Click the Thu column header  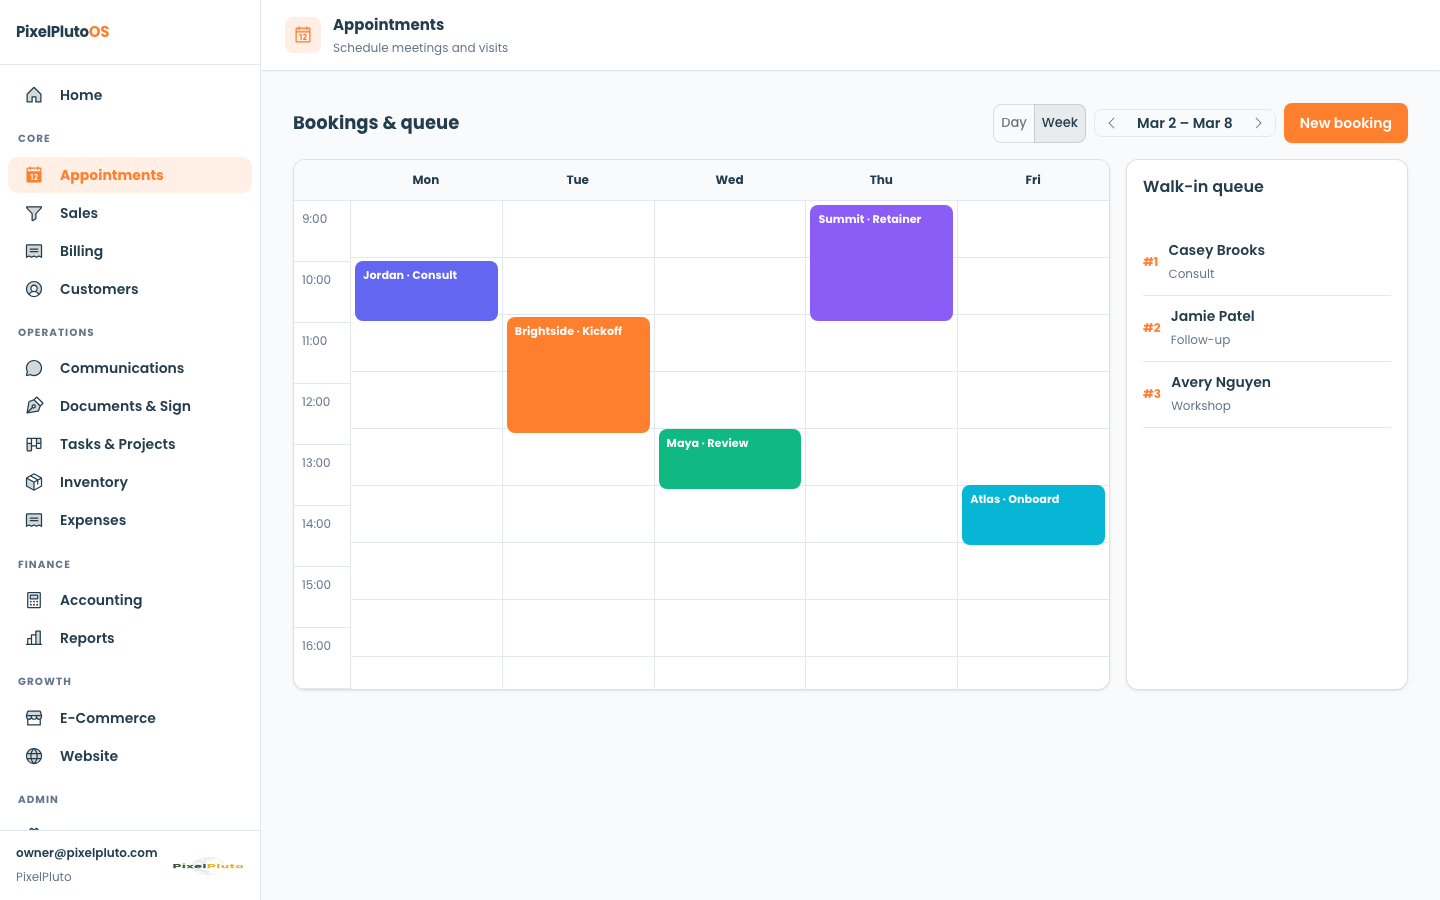coord(881,180)
